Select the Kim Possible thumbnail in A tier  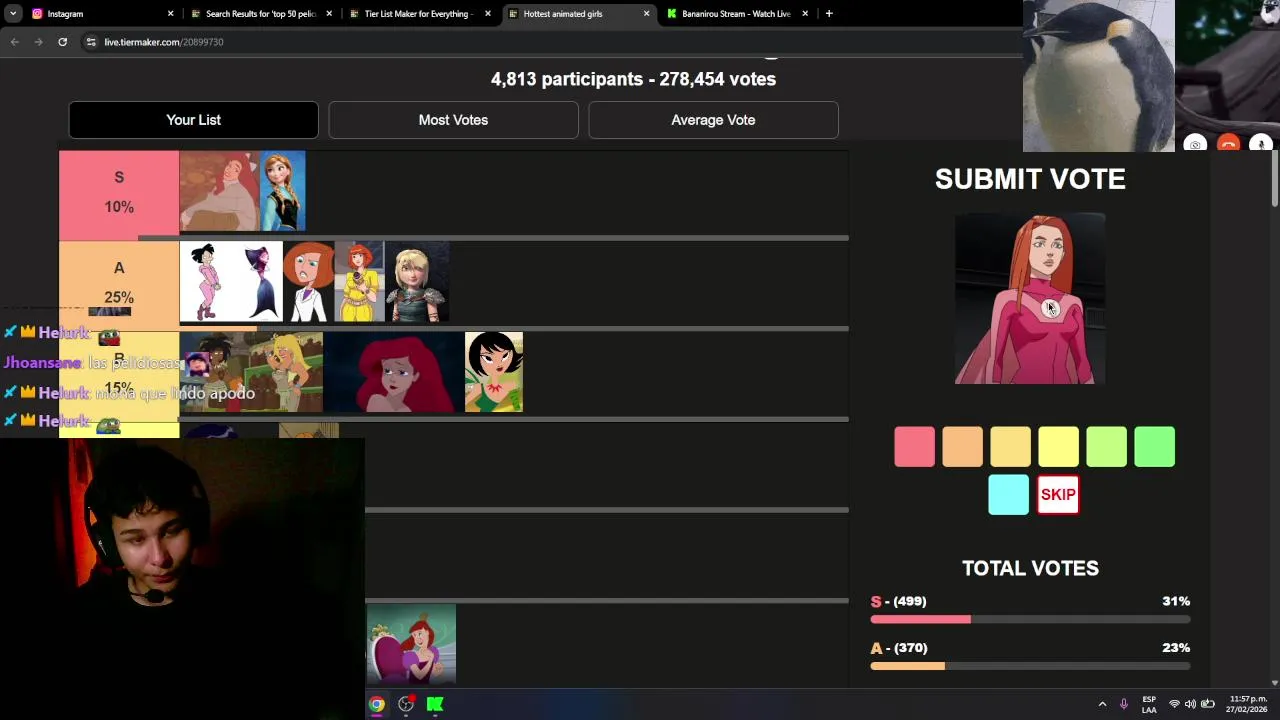point(308,281)
